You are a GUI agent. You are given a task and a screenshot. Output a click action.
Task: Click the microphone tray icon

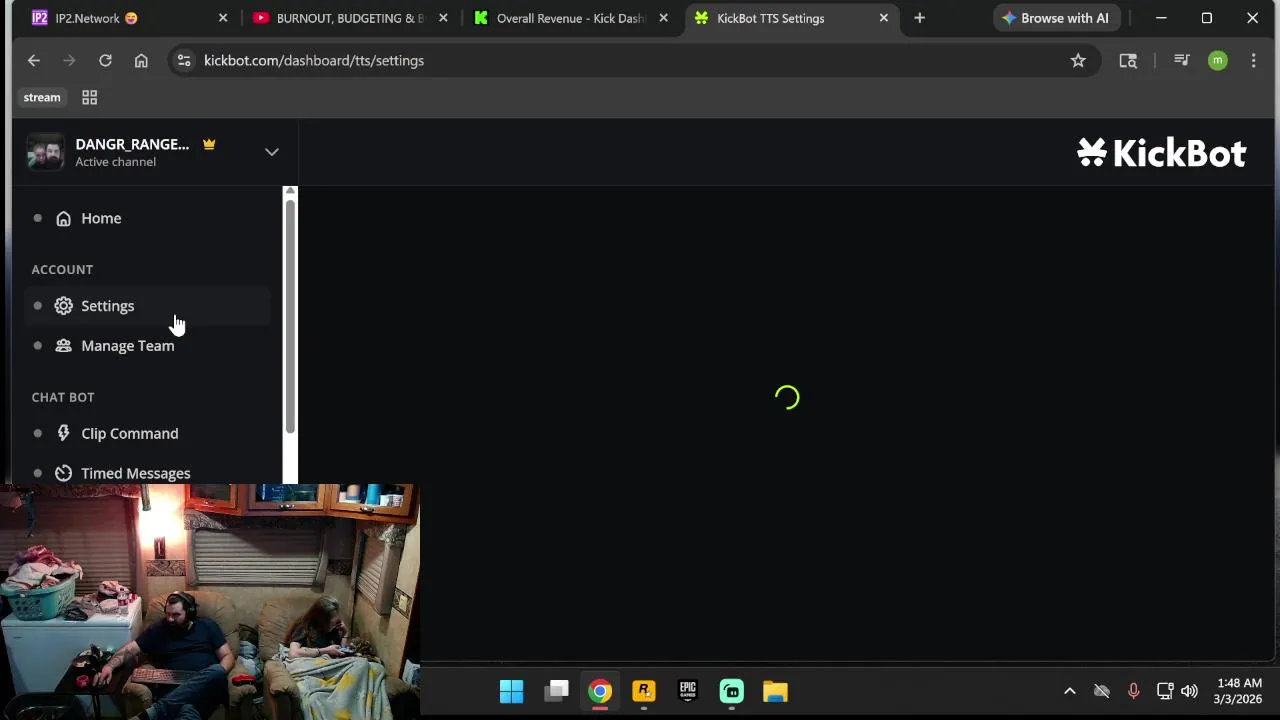click(x=1133, y=691)
